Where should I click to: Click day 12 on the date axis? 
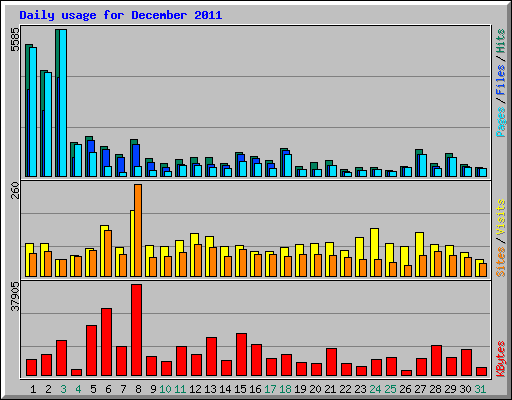[195, 389]
